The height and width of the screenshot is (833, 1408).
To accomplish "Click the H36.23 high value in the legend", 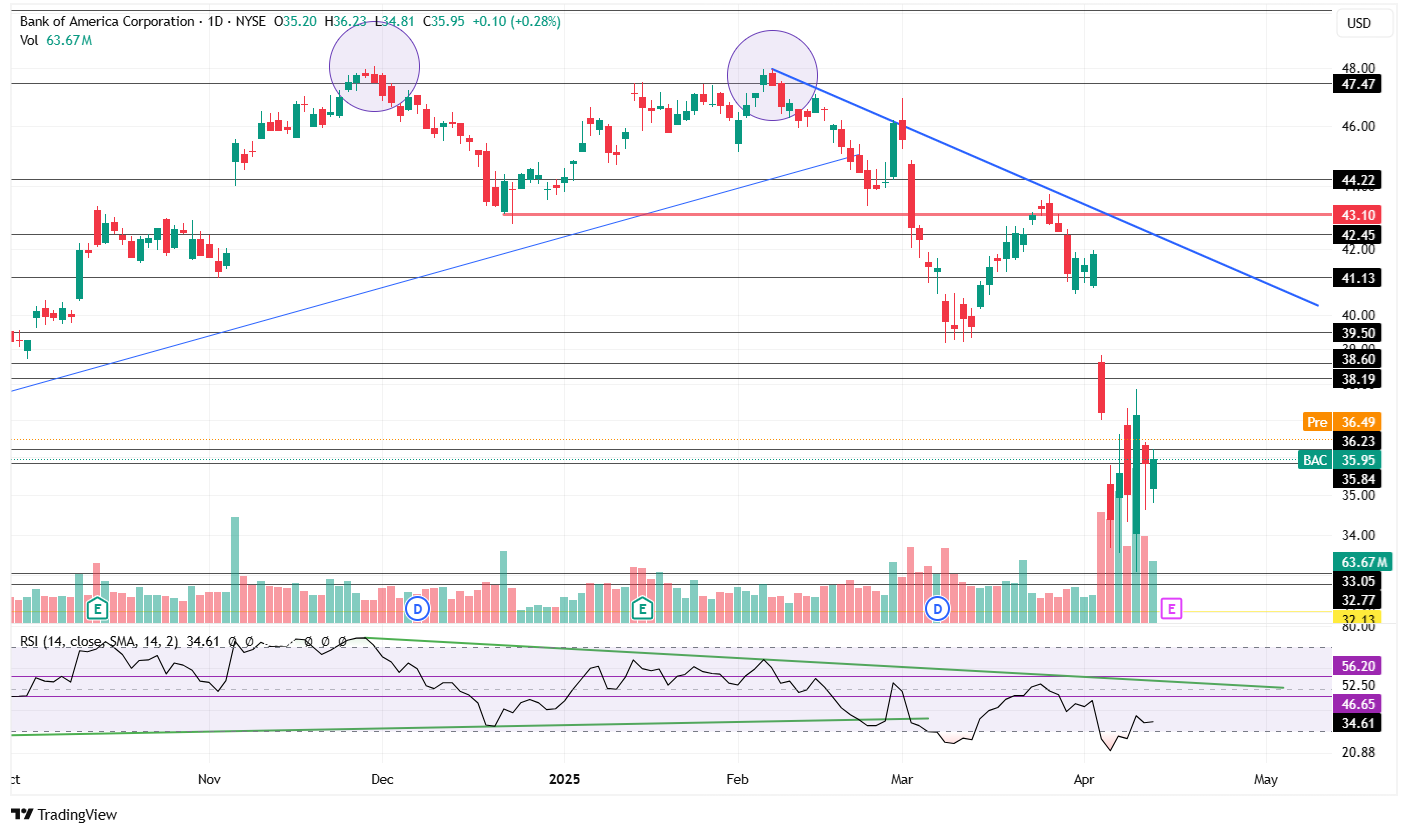I will click(346, 21).
